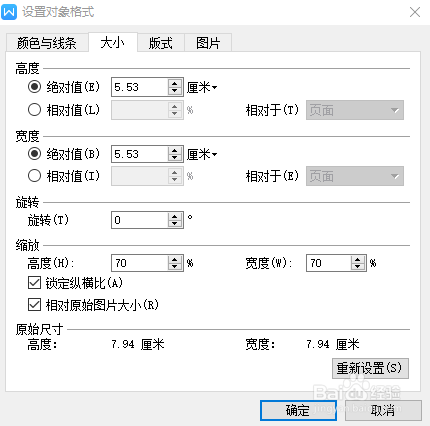Increase absolute height with up spinner arrow

click(x=175, y=84)
